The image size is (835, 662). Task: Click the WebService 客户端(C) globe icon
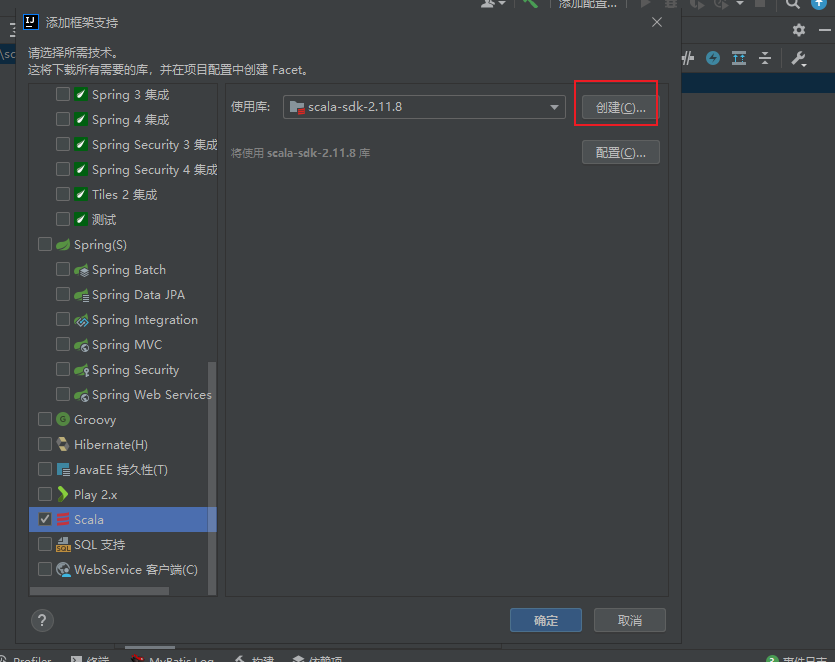coord(63,569)
